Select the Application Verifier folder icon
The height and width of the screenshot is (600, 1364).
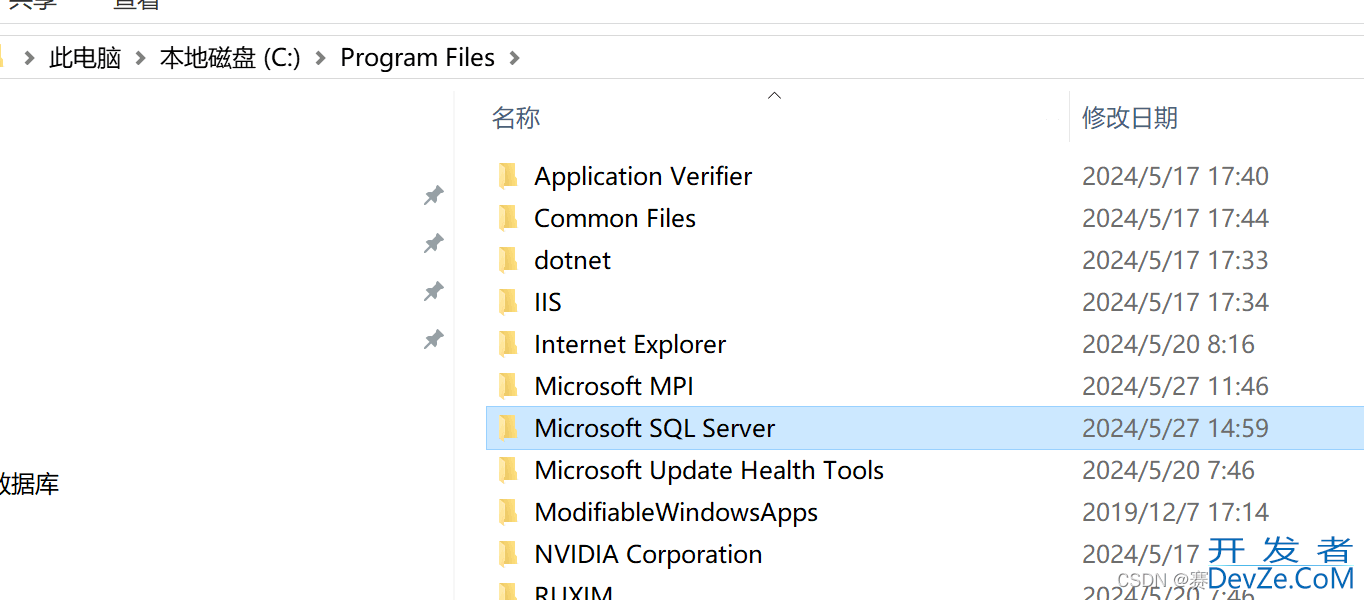click(508, 176)
